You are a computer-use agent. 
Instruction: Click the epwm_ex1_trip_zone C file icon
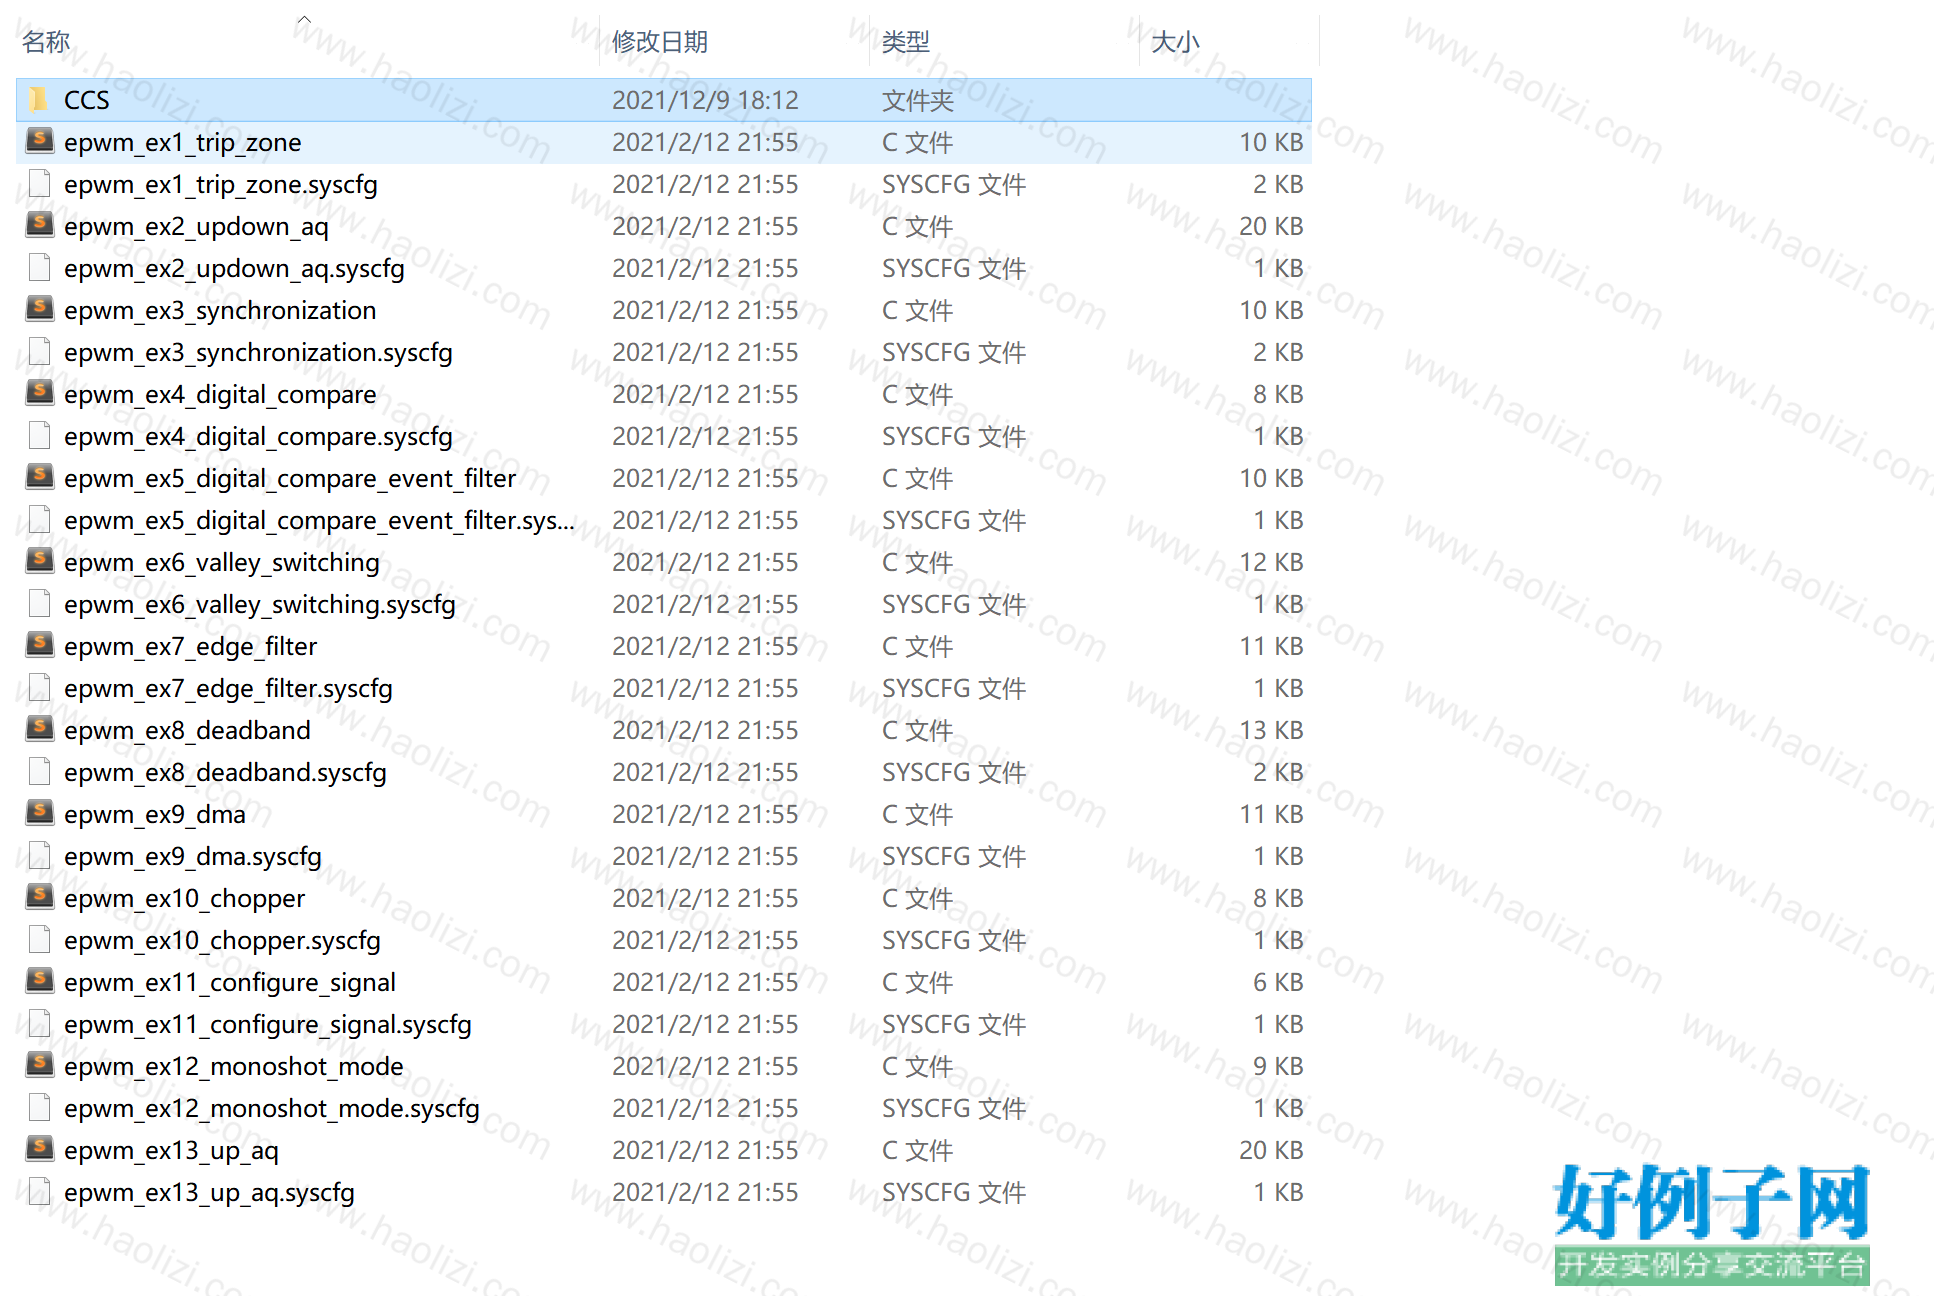click(x=39, y=141)
